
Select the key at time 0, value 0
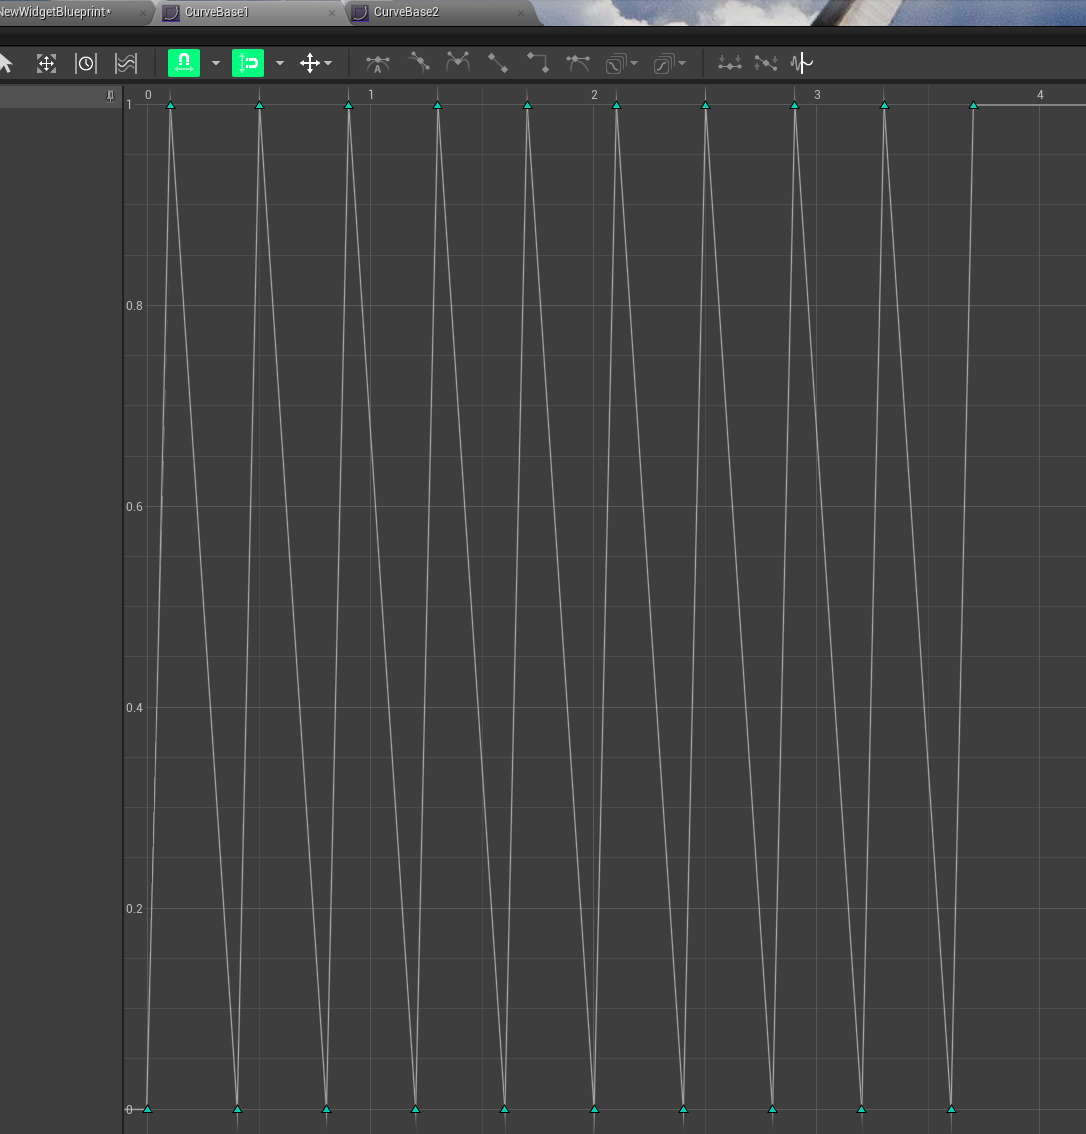[147, 1109]
